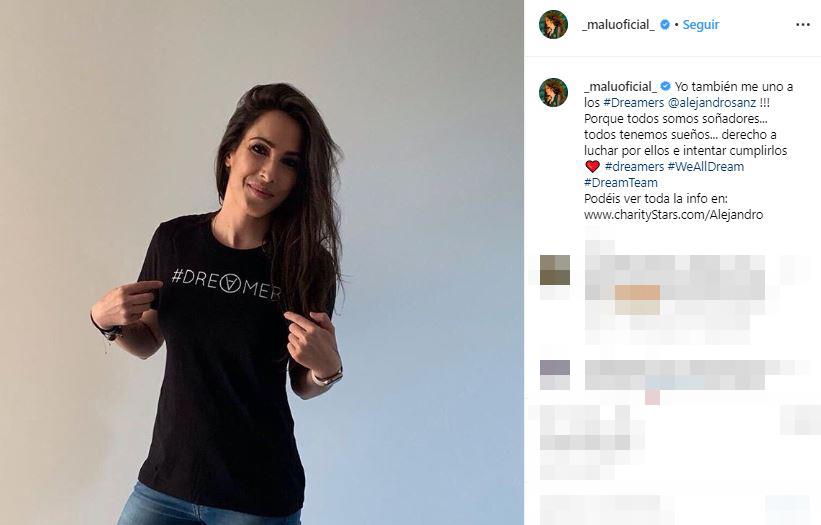Open _maluoficial_ username in the header
Screen dimensions: 821x525
(x=618, y=25)
